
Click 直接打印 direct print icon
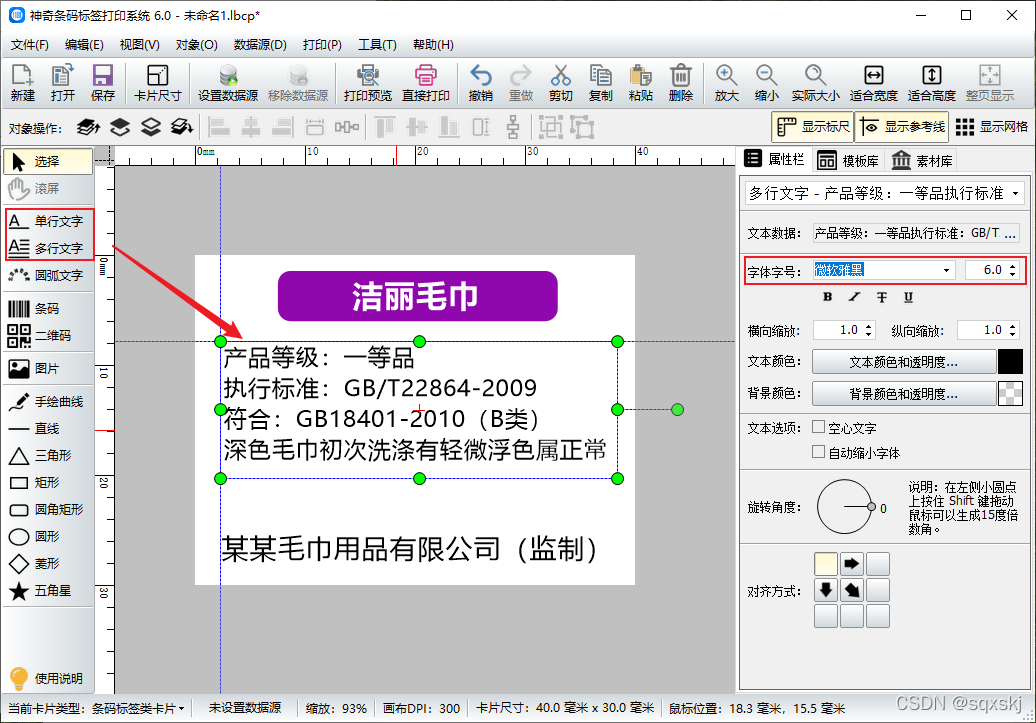click(x=426, y=83)
